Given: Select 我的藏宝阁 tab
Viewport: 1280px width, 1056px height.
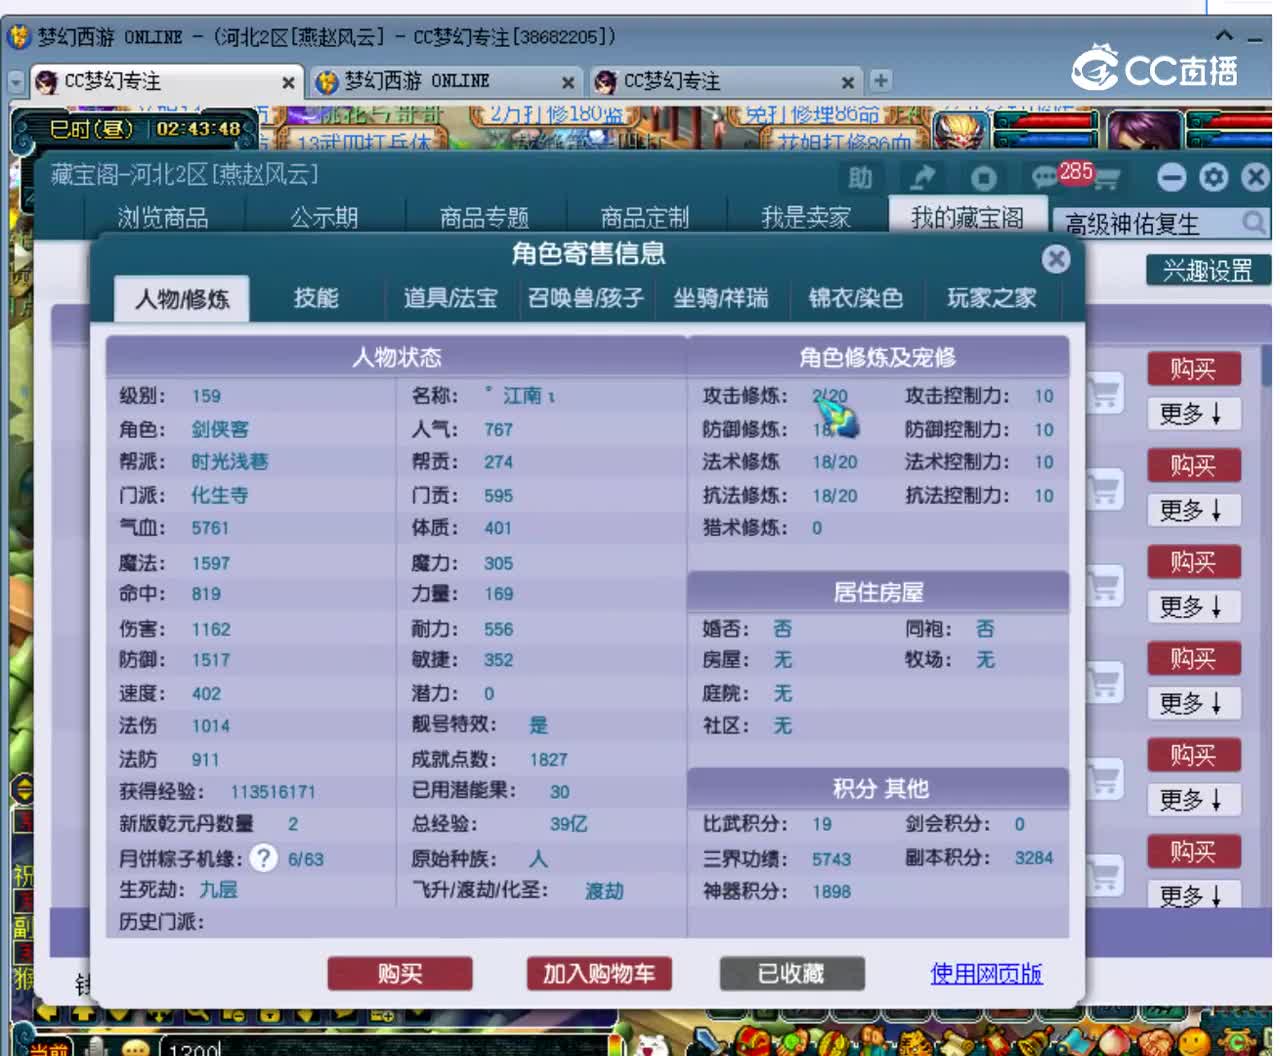Looking at the screenshot, I should 967,216.
